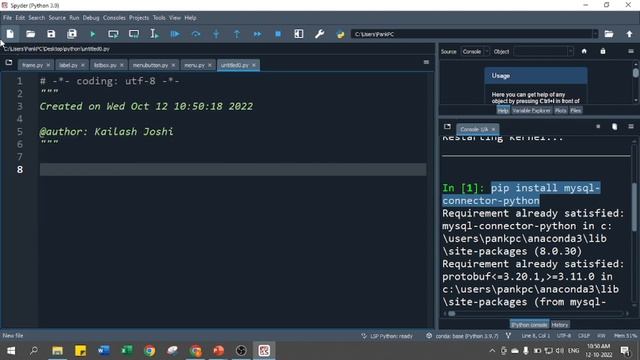Expand the Source Console dropdown
Screen dimensions: 640x360
(475, 51)
